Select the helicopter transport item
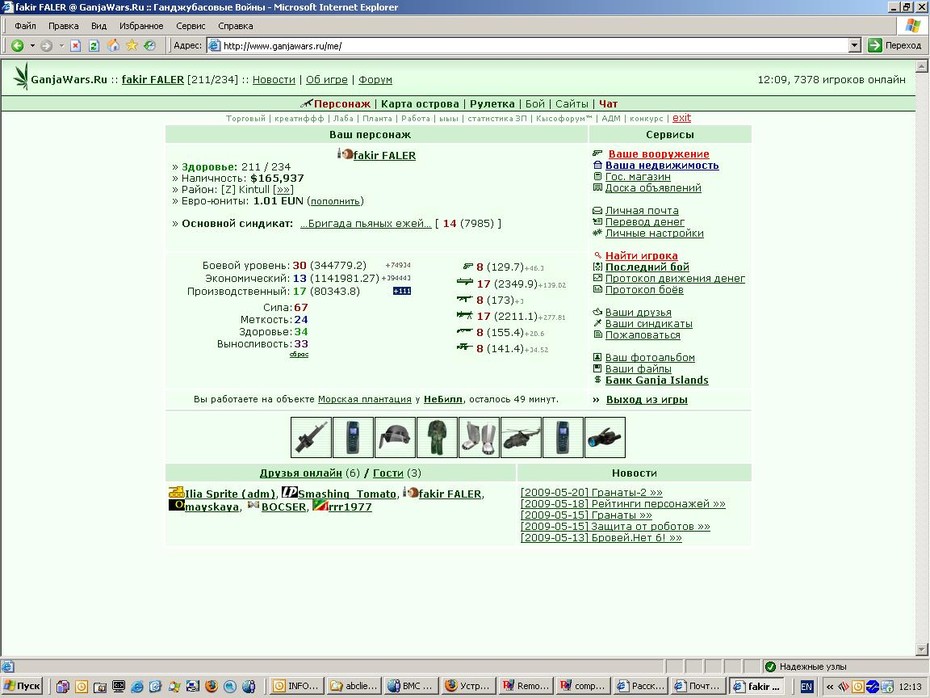 521,438
